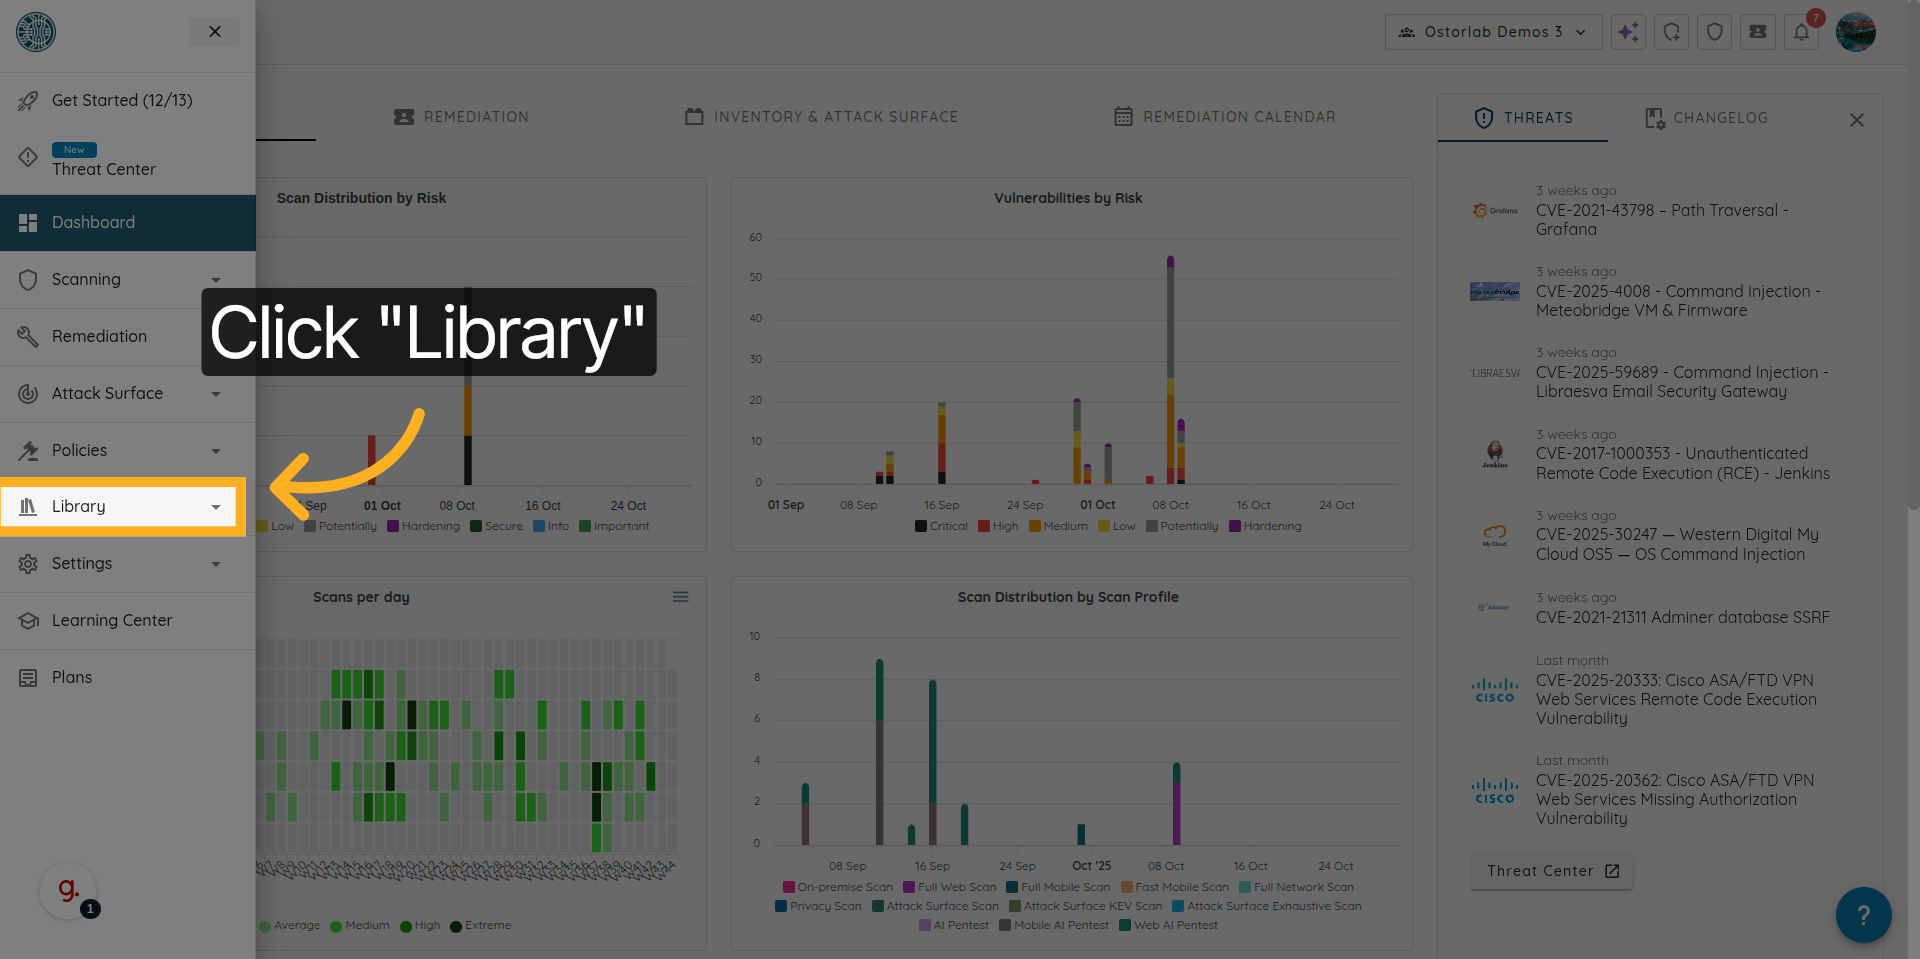The image size is (1920, 959).
Task: Close the sidebar with the X button
Action: point(215,32)
